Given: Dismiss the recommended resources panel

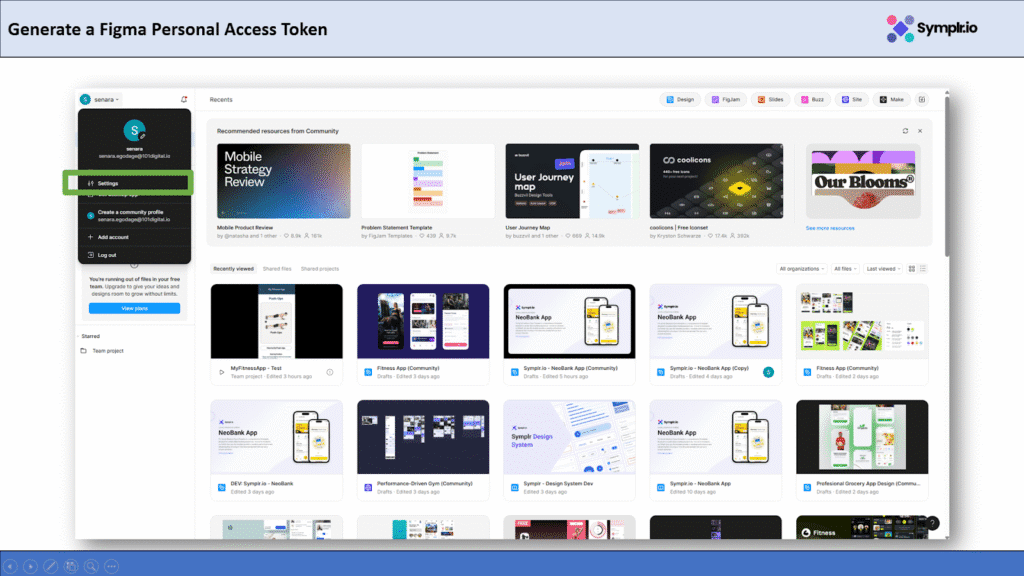Looking at the screenshot, I should [x=920, y=131].
